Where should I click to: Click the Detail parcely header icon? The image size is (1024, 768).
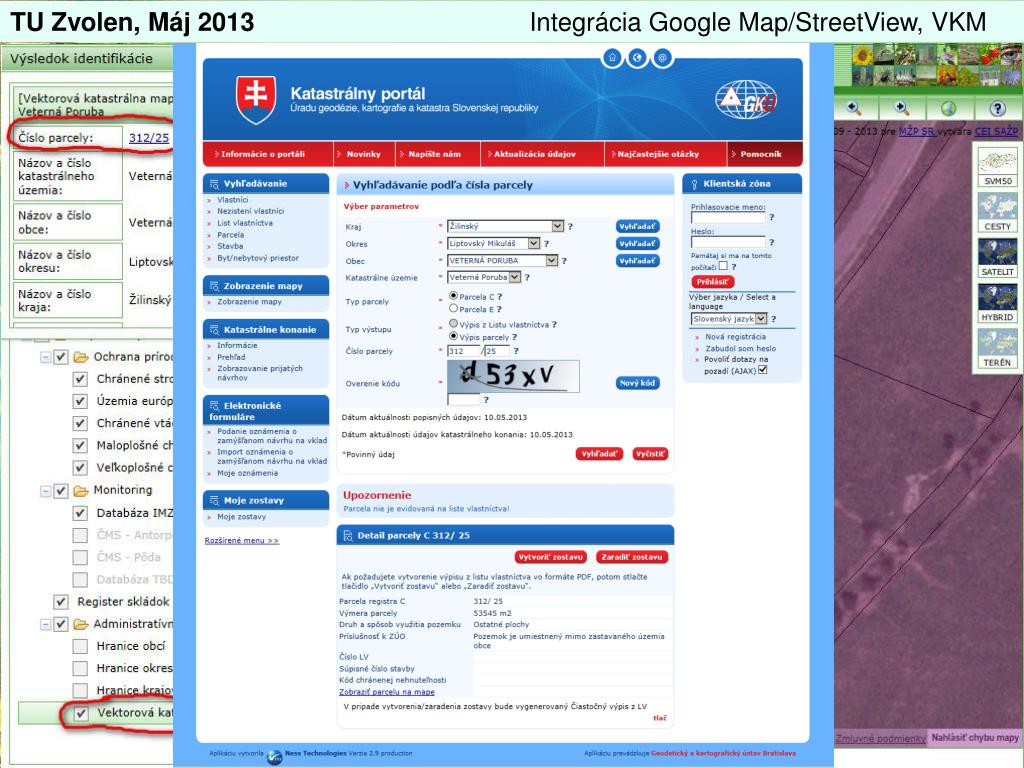click(x=348, y=536)
